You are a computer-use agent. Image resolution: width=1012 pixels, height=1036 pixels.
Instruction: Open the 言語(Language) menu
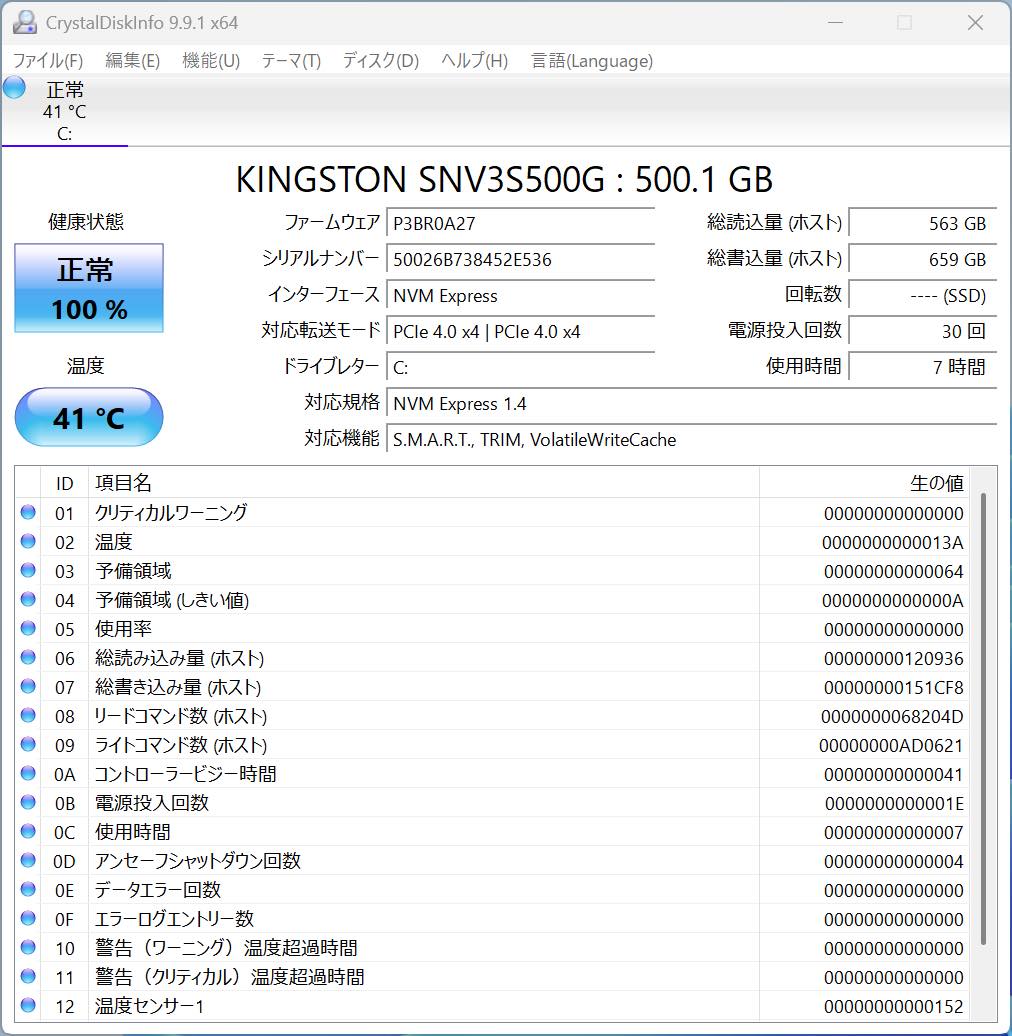tap(593, 61)
